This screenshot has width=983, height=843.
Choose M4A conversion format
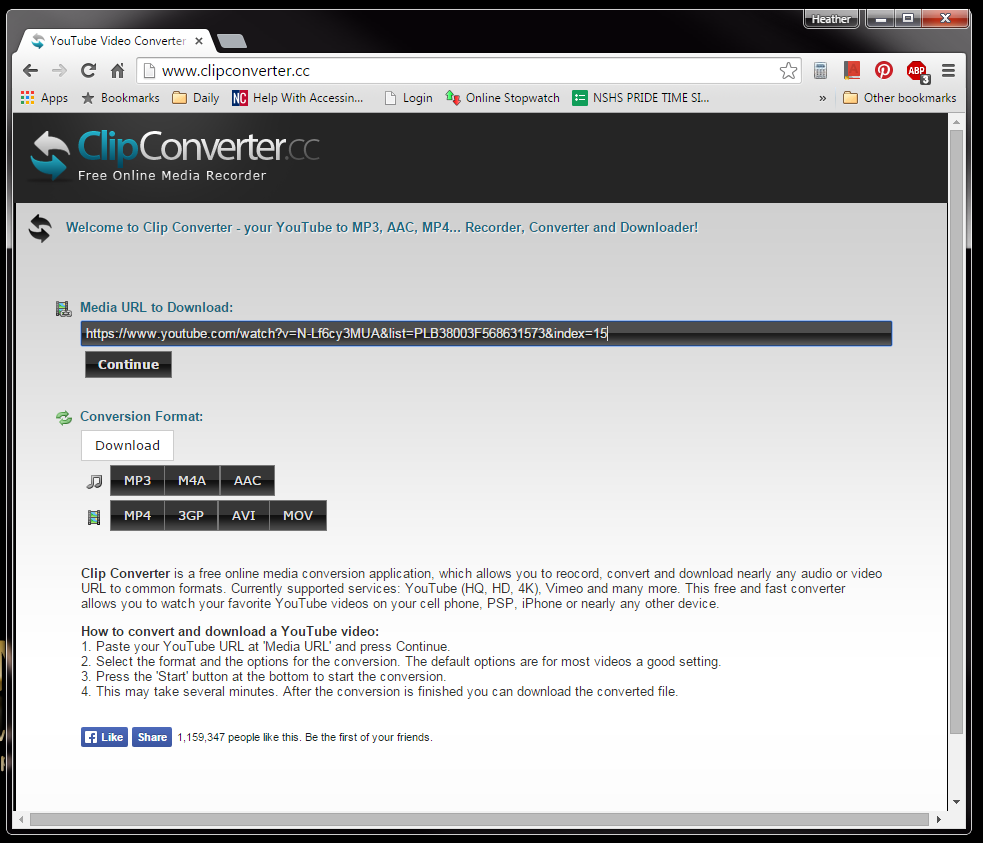click(x=192, y=481)
